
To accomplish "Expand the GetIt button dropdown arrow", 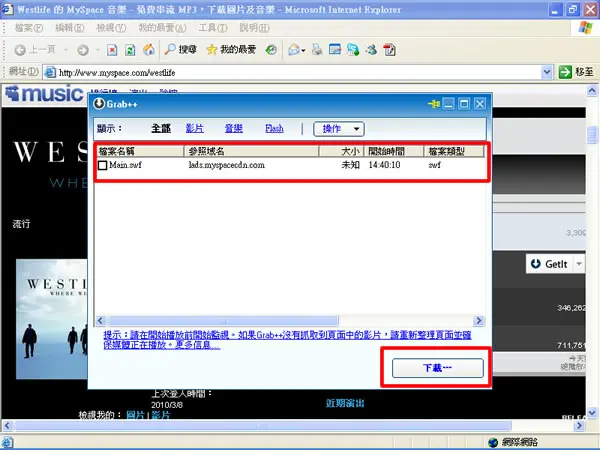I will coord(579,264).
